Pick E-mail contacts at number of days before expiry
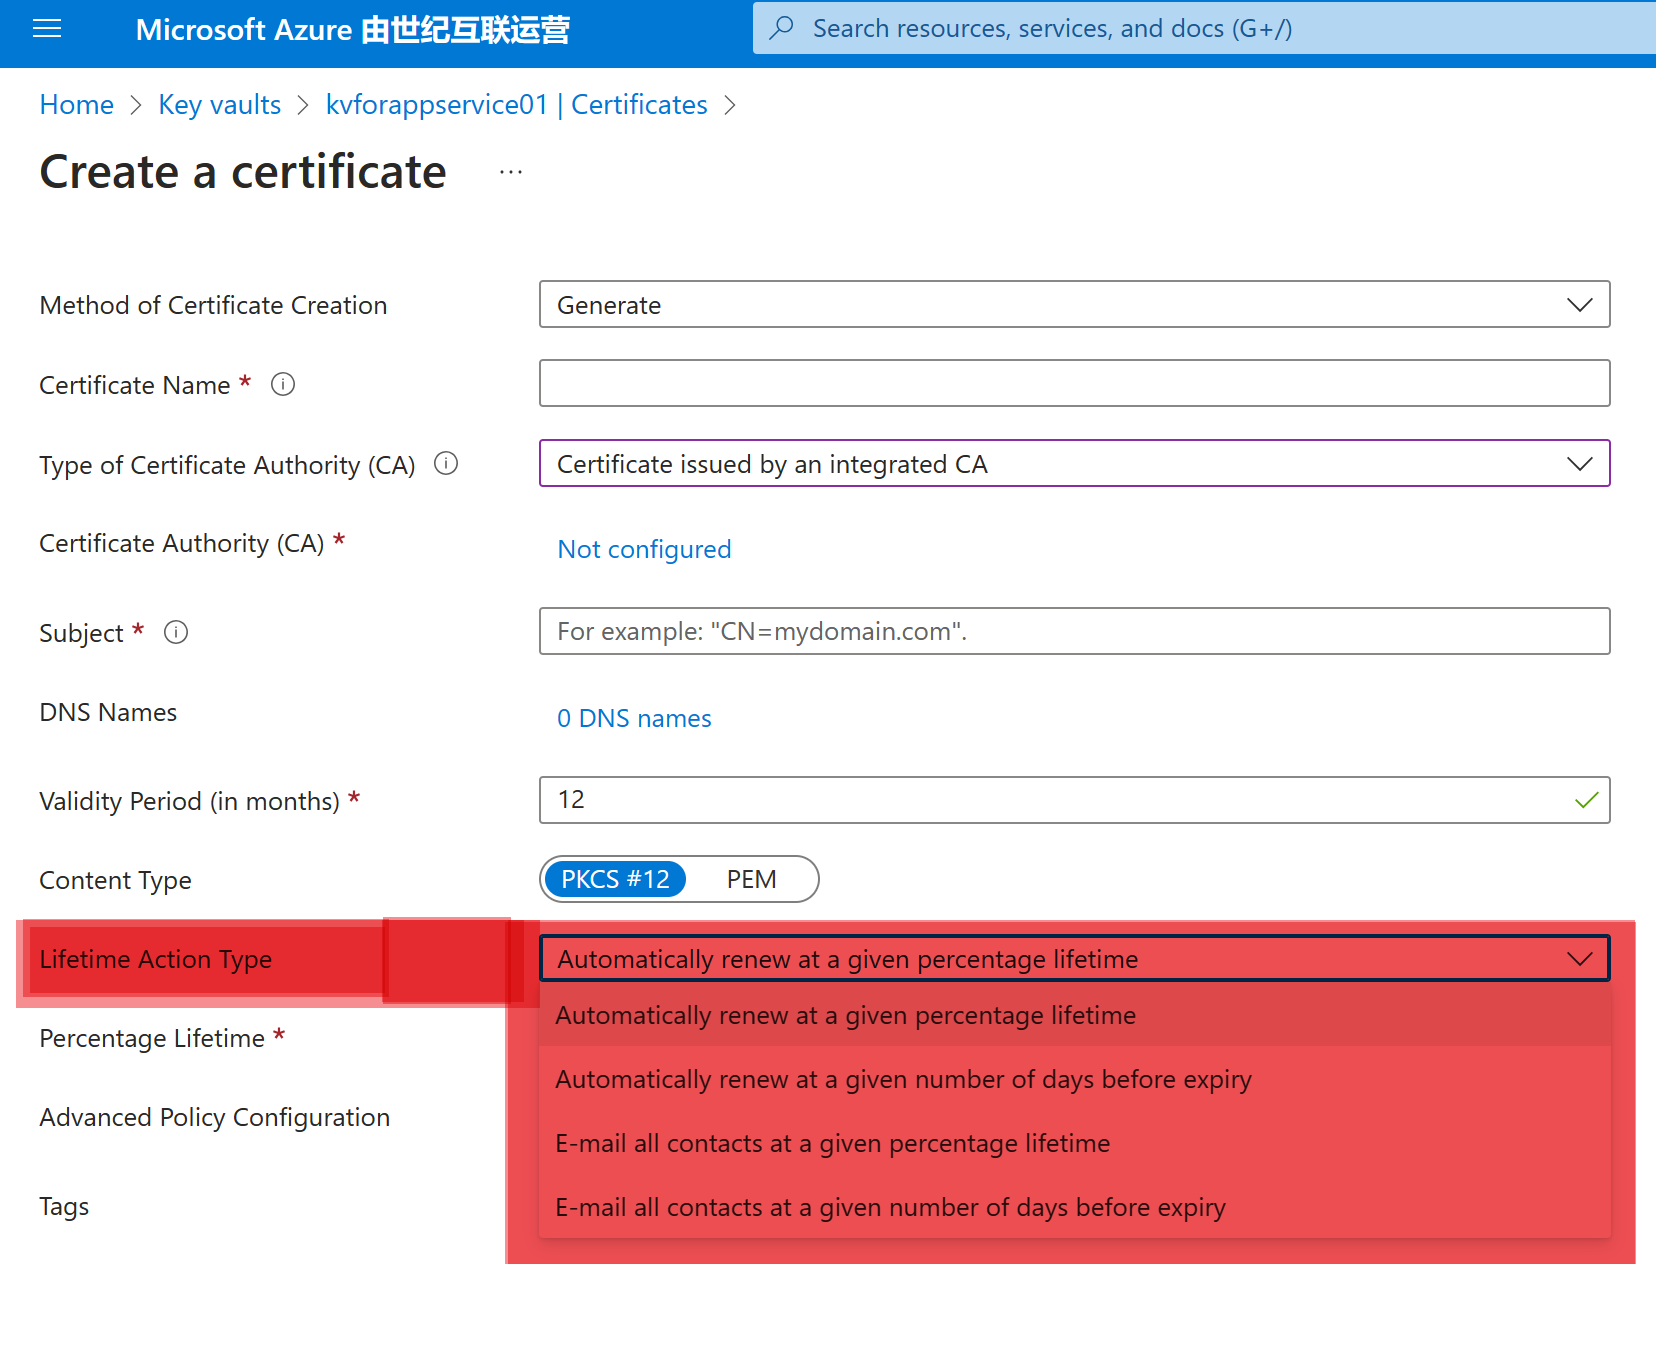1656x1351 pixels. pos(890,1208)
